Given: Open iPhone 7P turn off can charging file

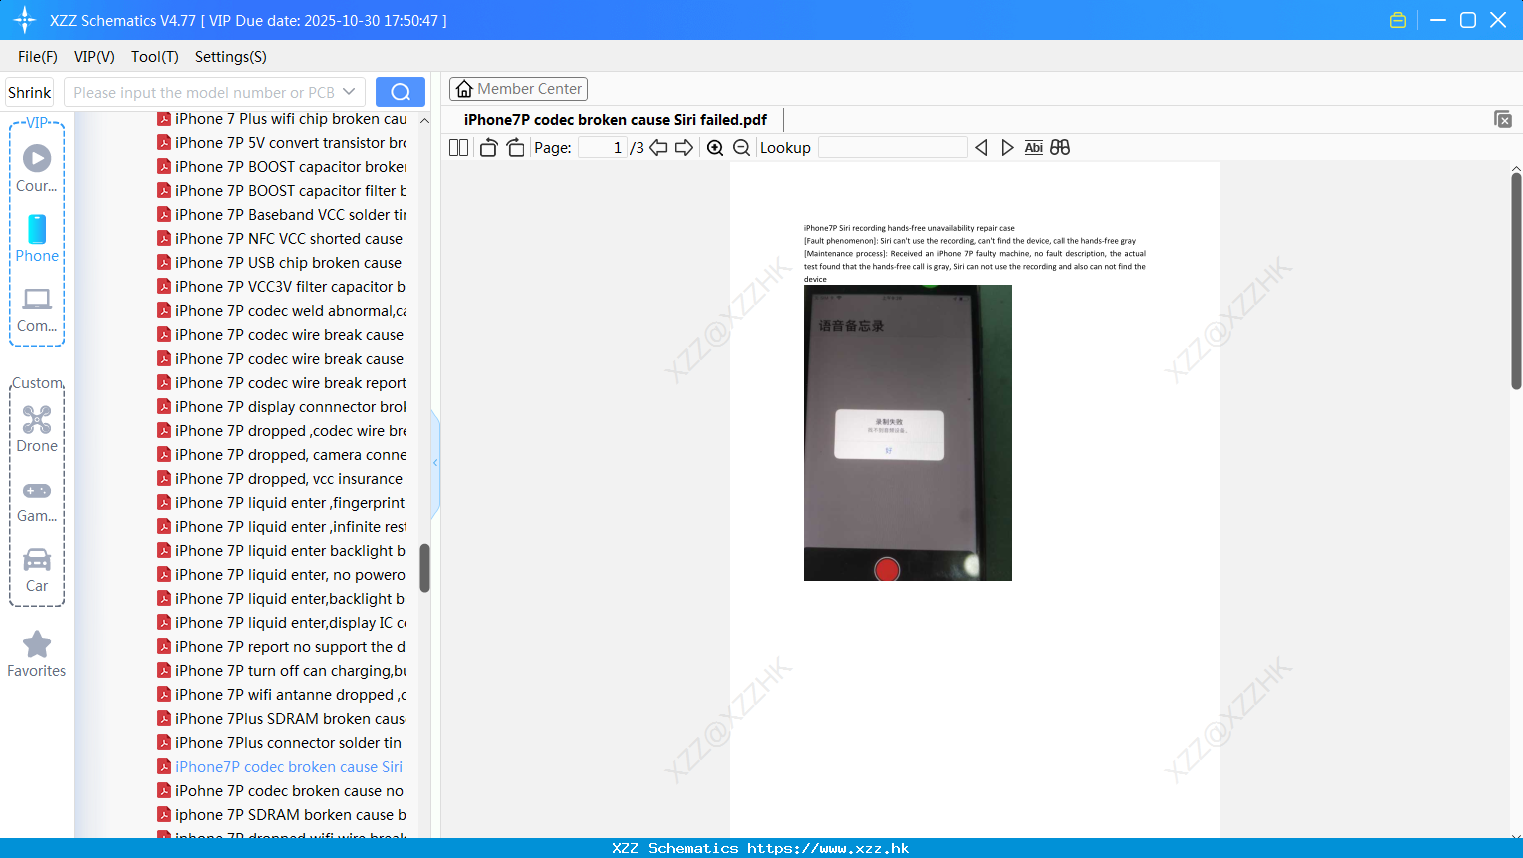Looking at the screenshot, I should click(x=282, y=671).
